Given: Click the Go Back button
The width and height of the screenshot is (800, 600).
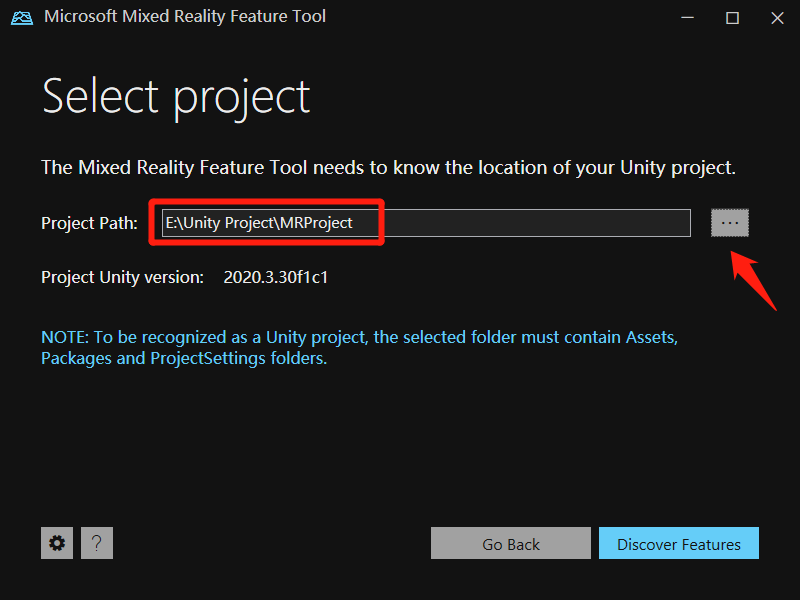Looking at the screenshot, I should click(x=511, y=543).
